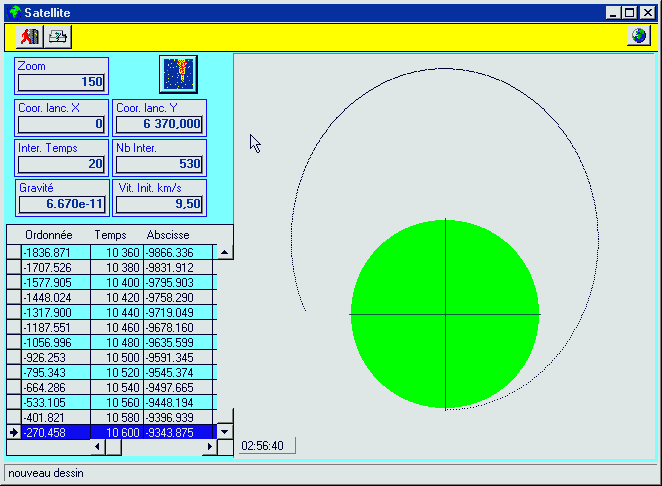The height and width of the screenshot is (486, 662).
Task: Click the Gravité value field
Action: point(62,204)
